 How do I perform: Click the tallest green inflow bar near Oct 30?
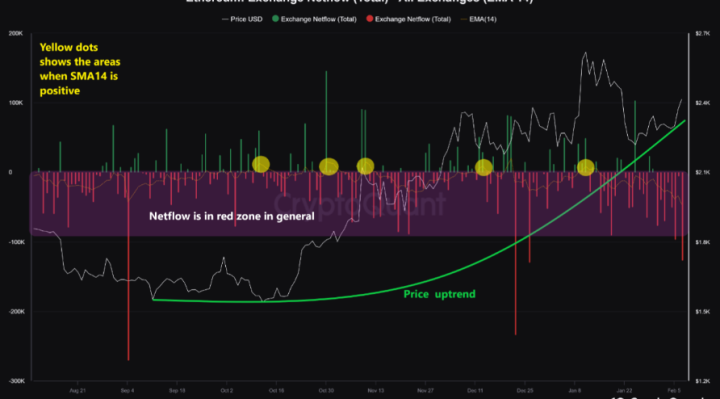click(326, 122)
